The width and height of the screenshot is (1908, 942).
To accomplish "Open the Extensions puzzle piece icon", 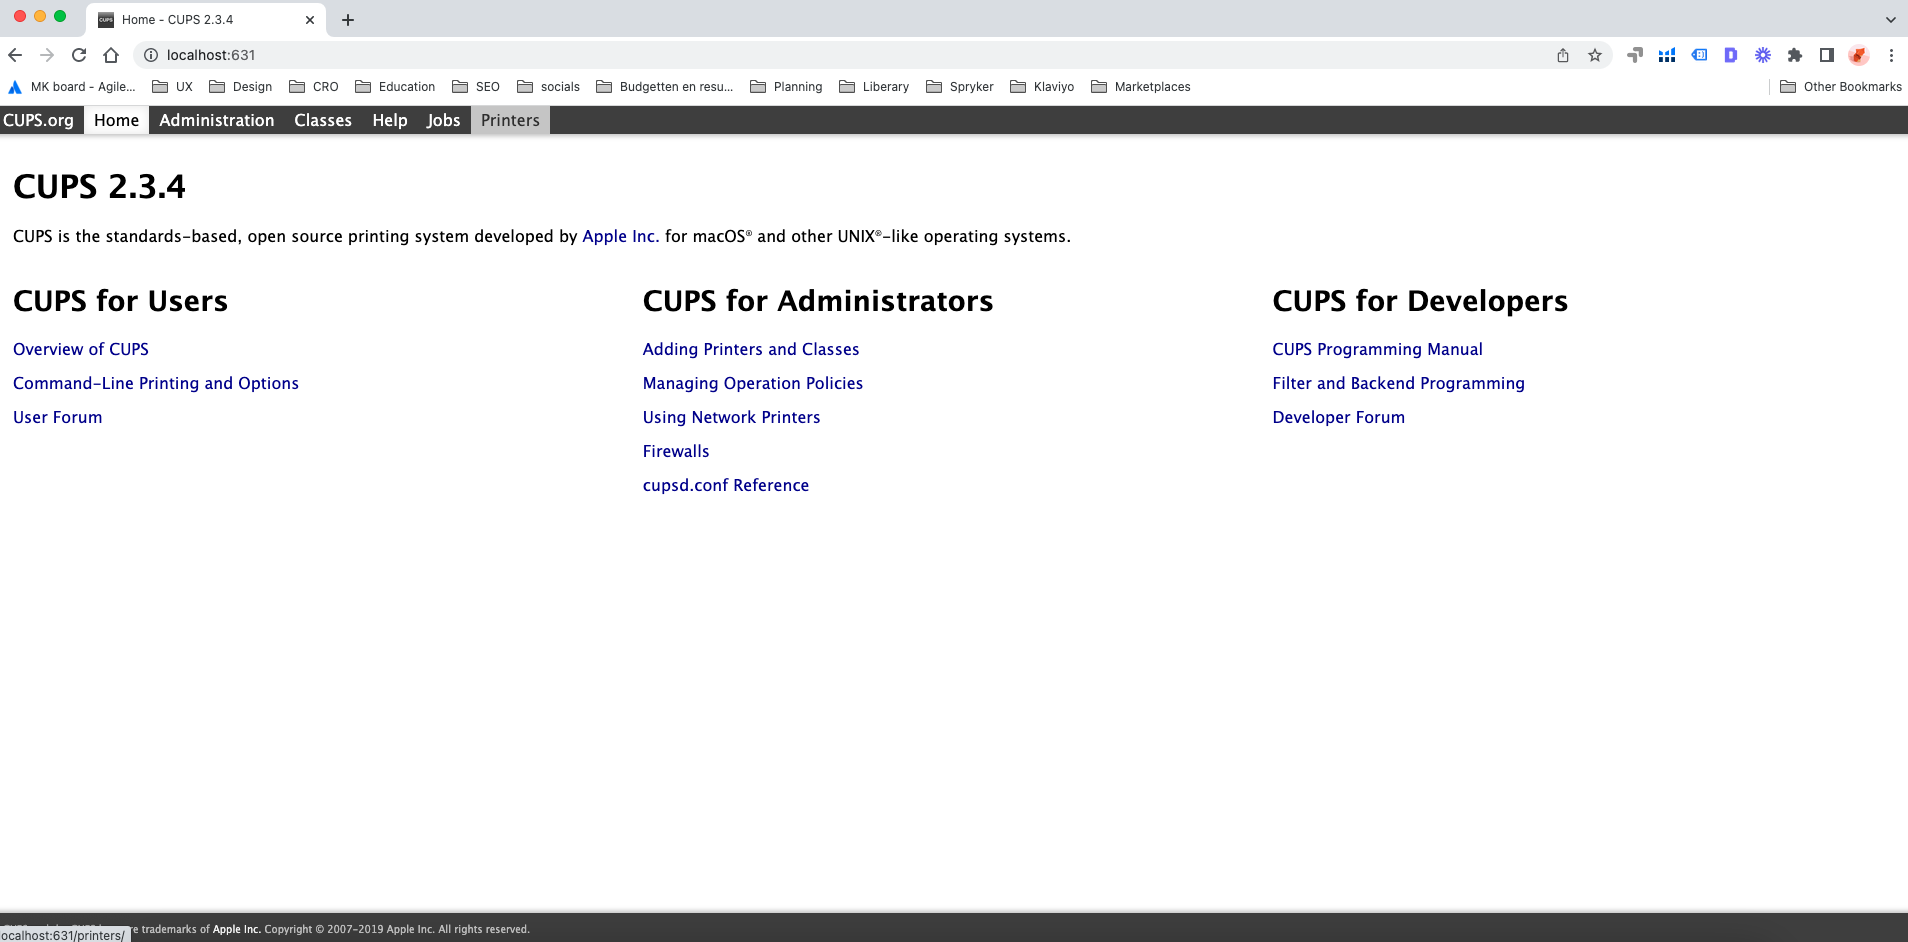I will pos(1795,55).
